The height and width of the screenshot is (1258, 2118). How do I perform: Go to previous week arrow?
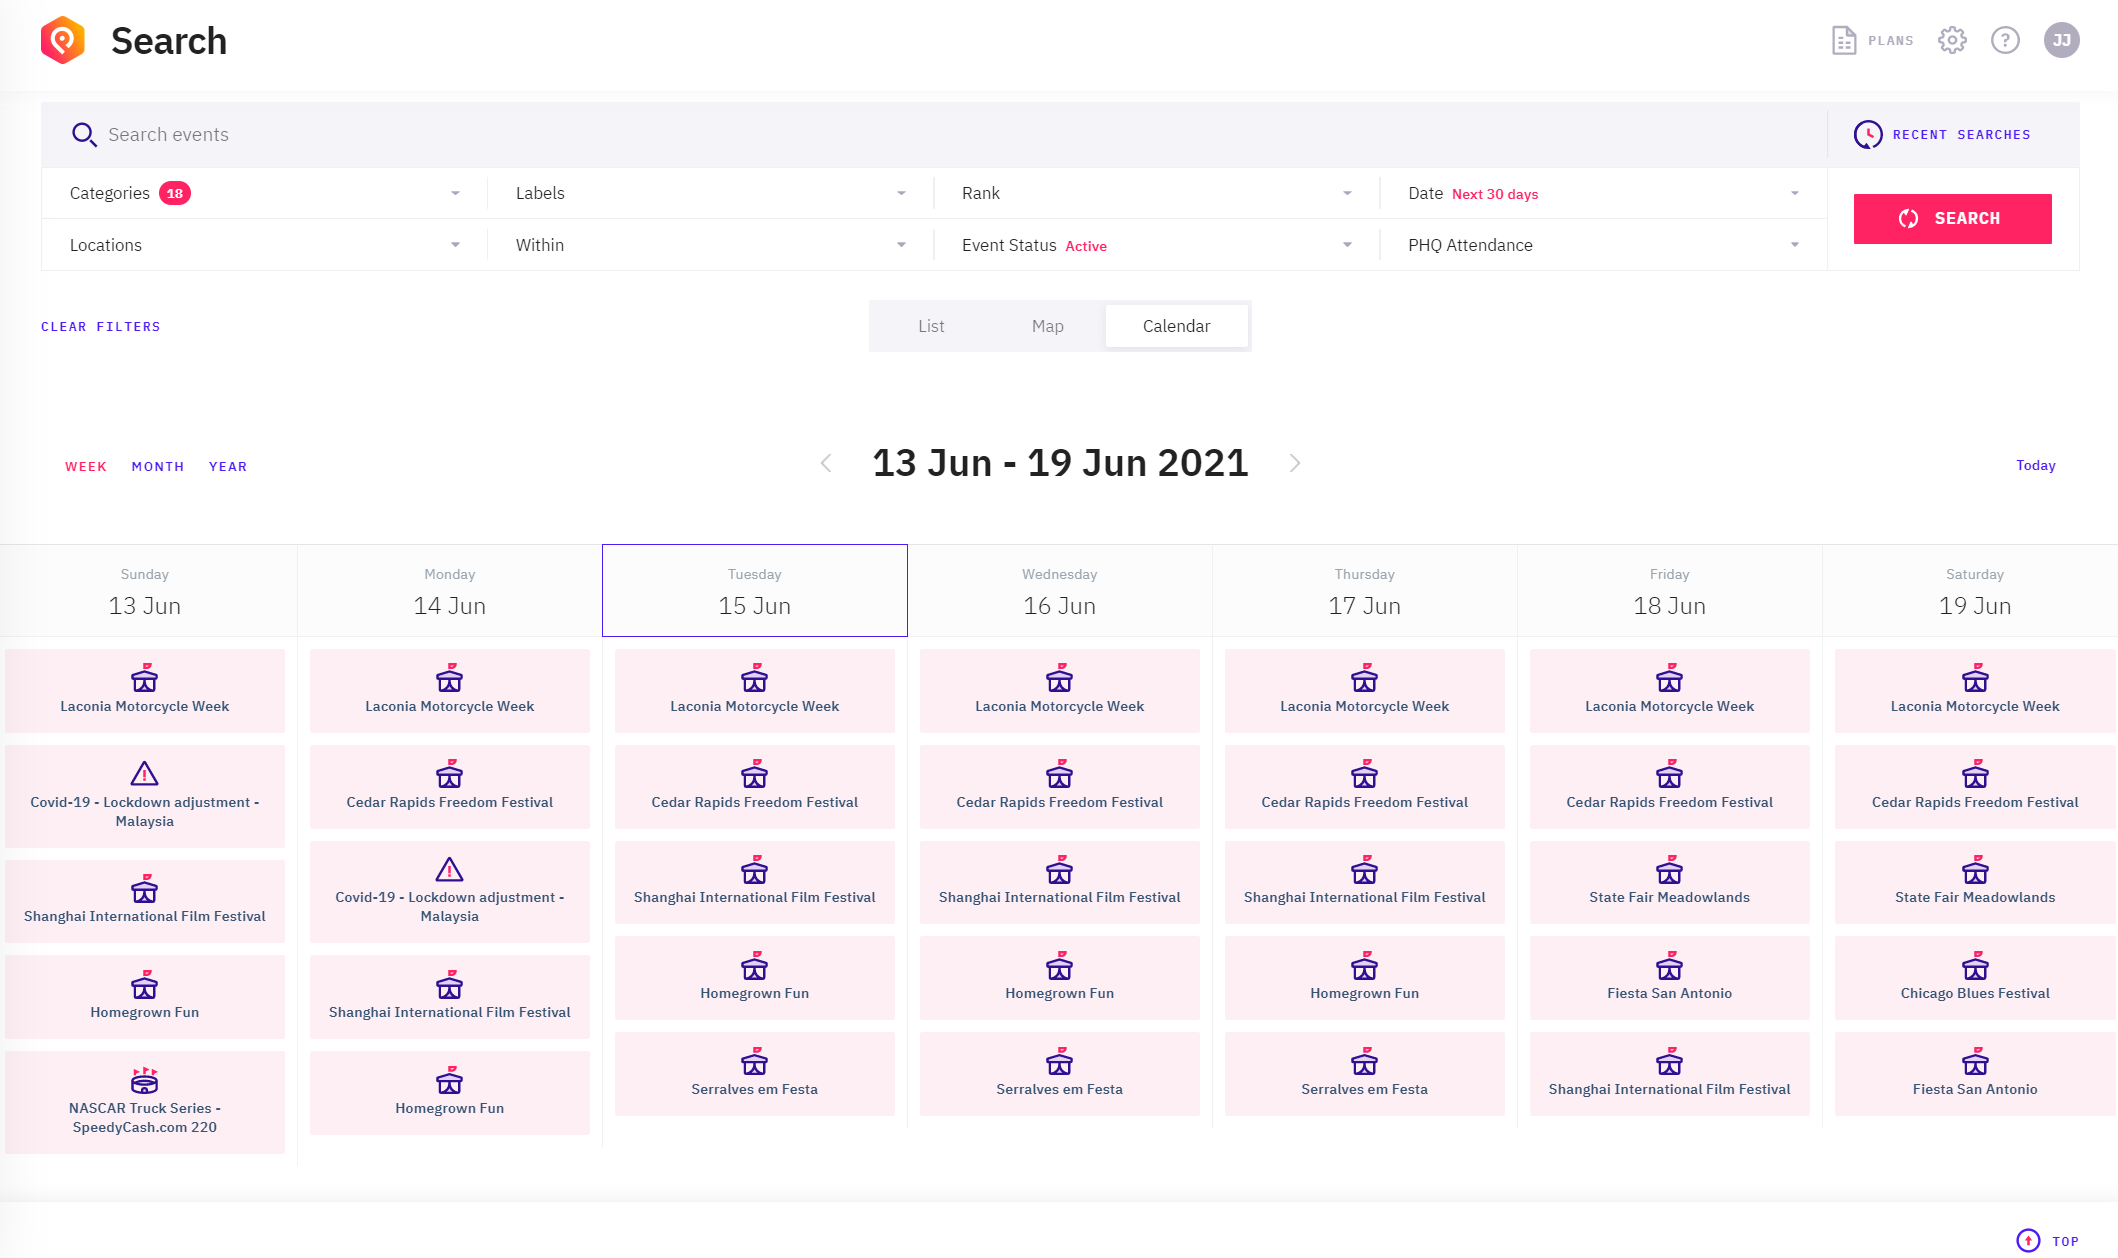pyautogui.click(x=826, y=463)
